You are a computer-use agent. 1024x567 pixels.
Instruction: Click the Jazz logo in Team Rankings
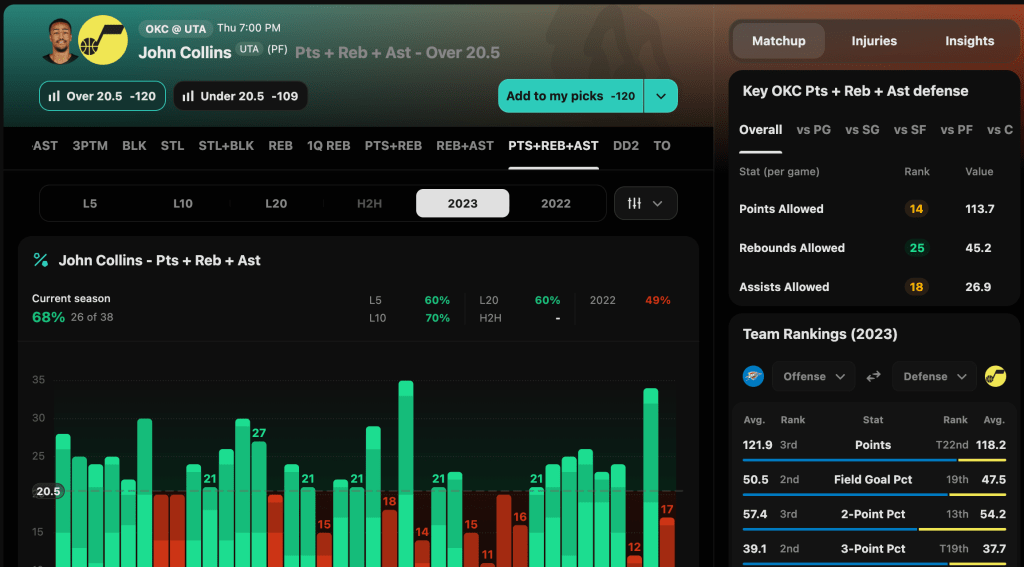(994, 377)
